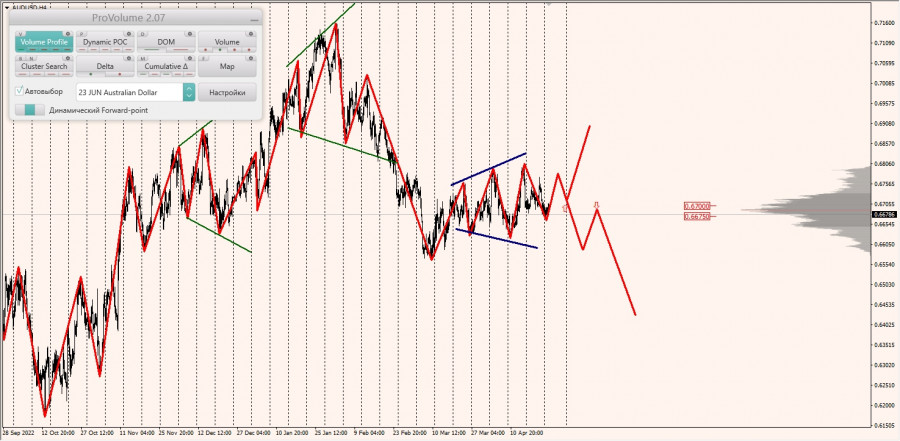Open DOM gear settings icon
This screenshot has height=441, width=900.
[190, 34]
